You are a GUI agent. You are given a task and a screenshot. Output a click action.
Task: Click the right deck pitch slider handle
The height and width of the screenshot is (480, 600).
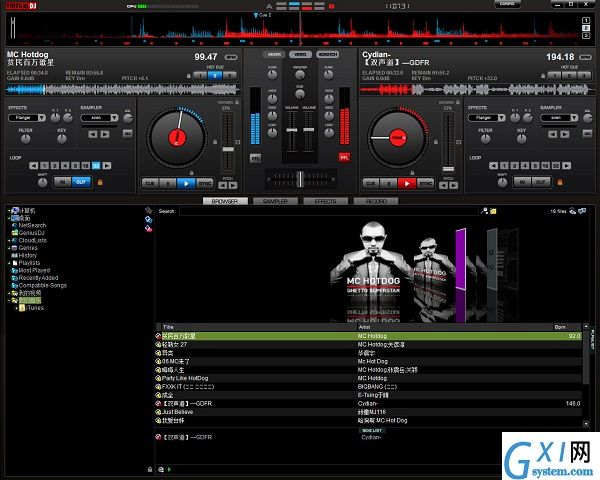[448, 169]
